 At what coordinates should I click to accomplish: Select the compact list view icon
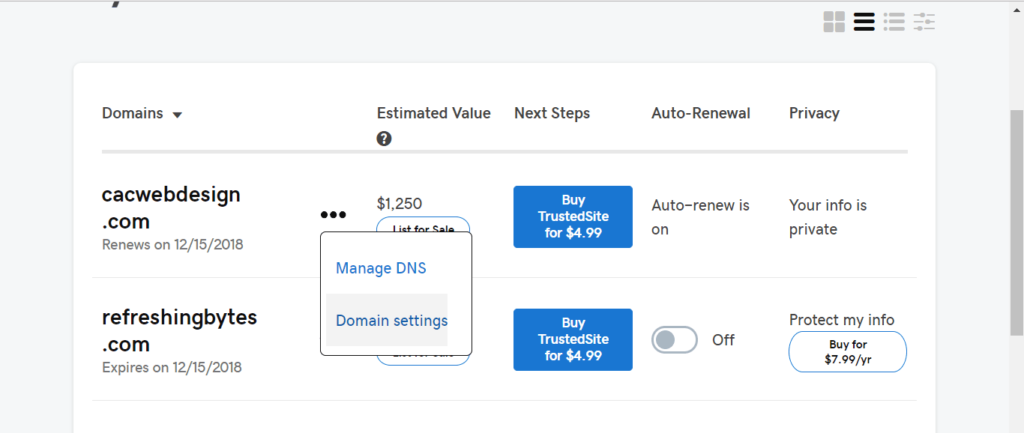(864, 21)
